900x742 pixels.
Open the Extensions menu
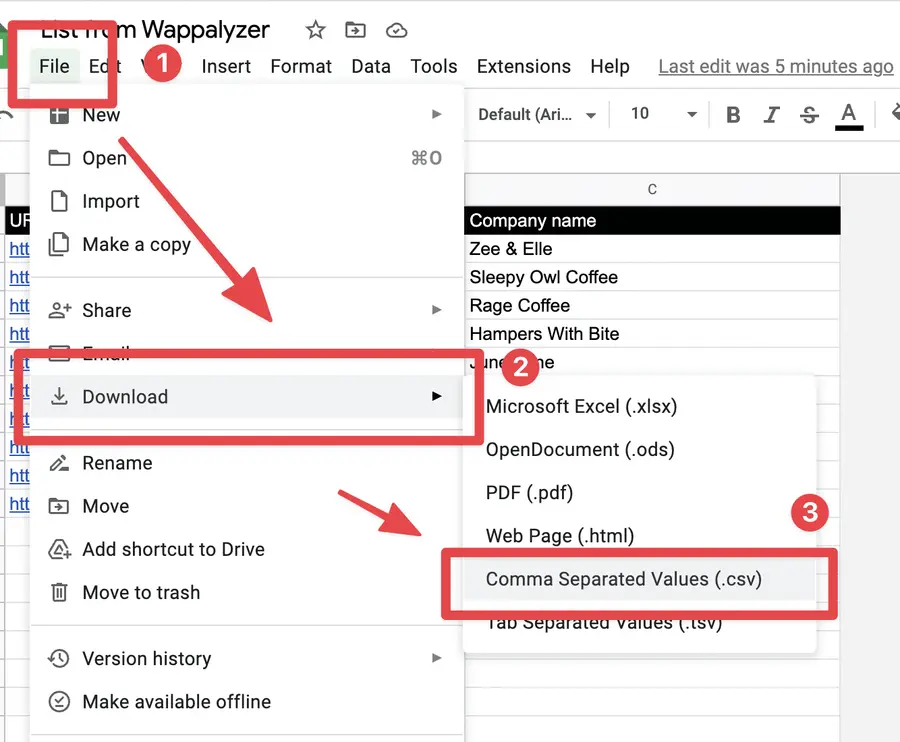coord(523,67)
